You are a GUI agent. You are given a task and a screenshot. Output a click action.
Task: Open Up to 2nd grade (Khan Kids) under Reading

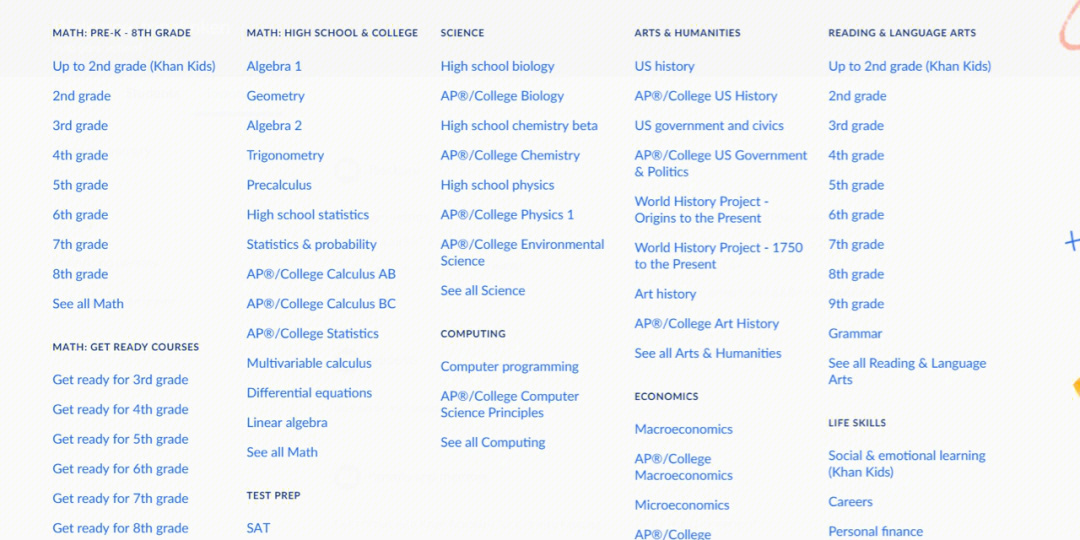pos(910,66)
